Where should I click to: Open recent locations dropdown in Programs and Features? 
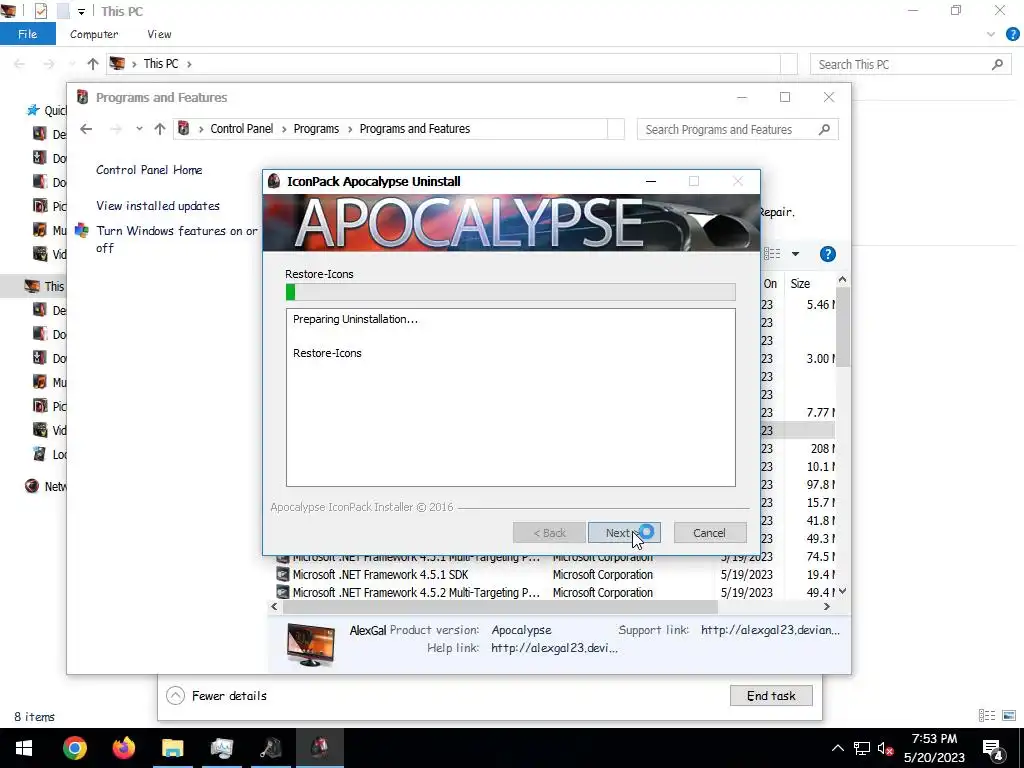pos(139,129)
